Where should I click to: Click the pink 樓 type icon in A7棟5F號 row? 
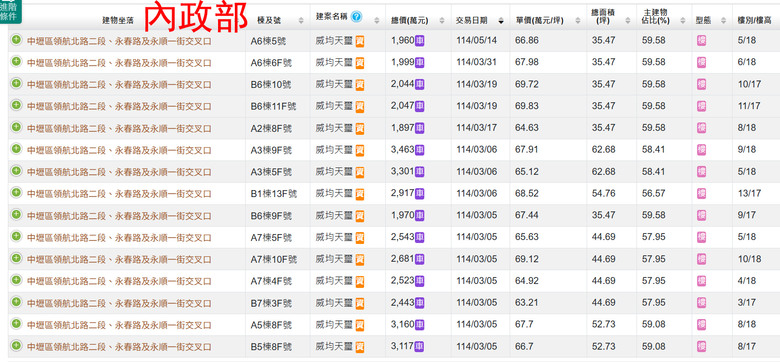coord(701,237)
